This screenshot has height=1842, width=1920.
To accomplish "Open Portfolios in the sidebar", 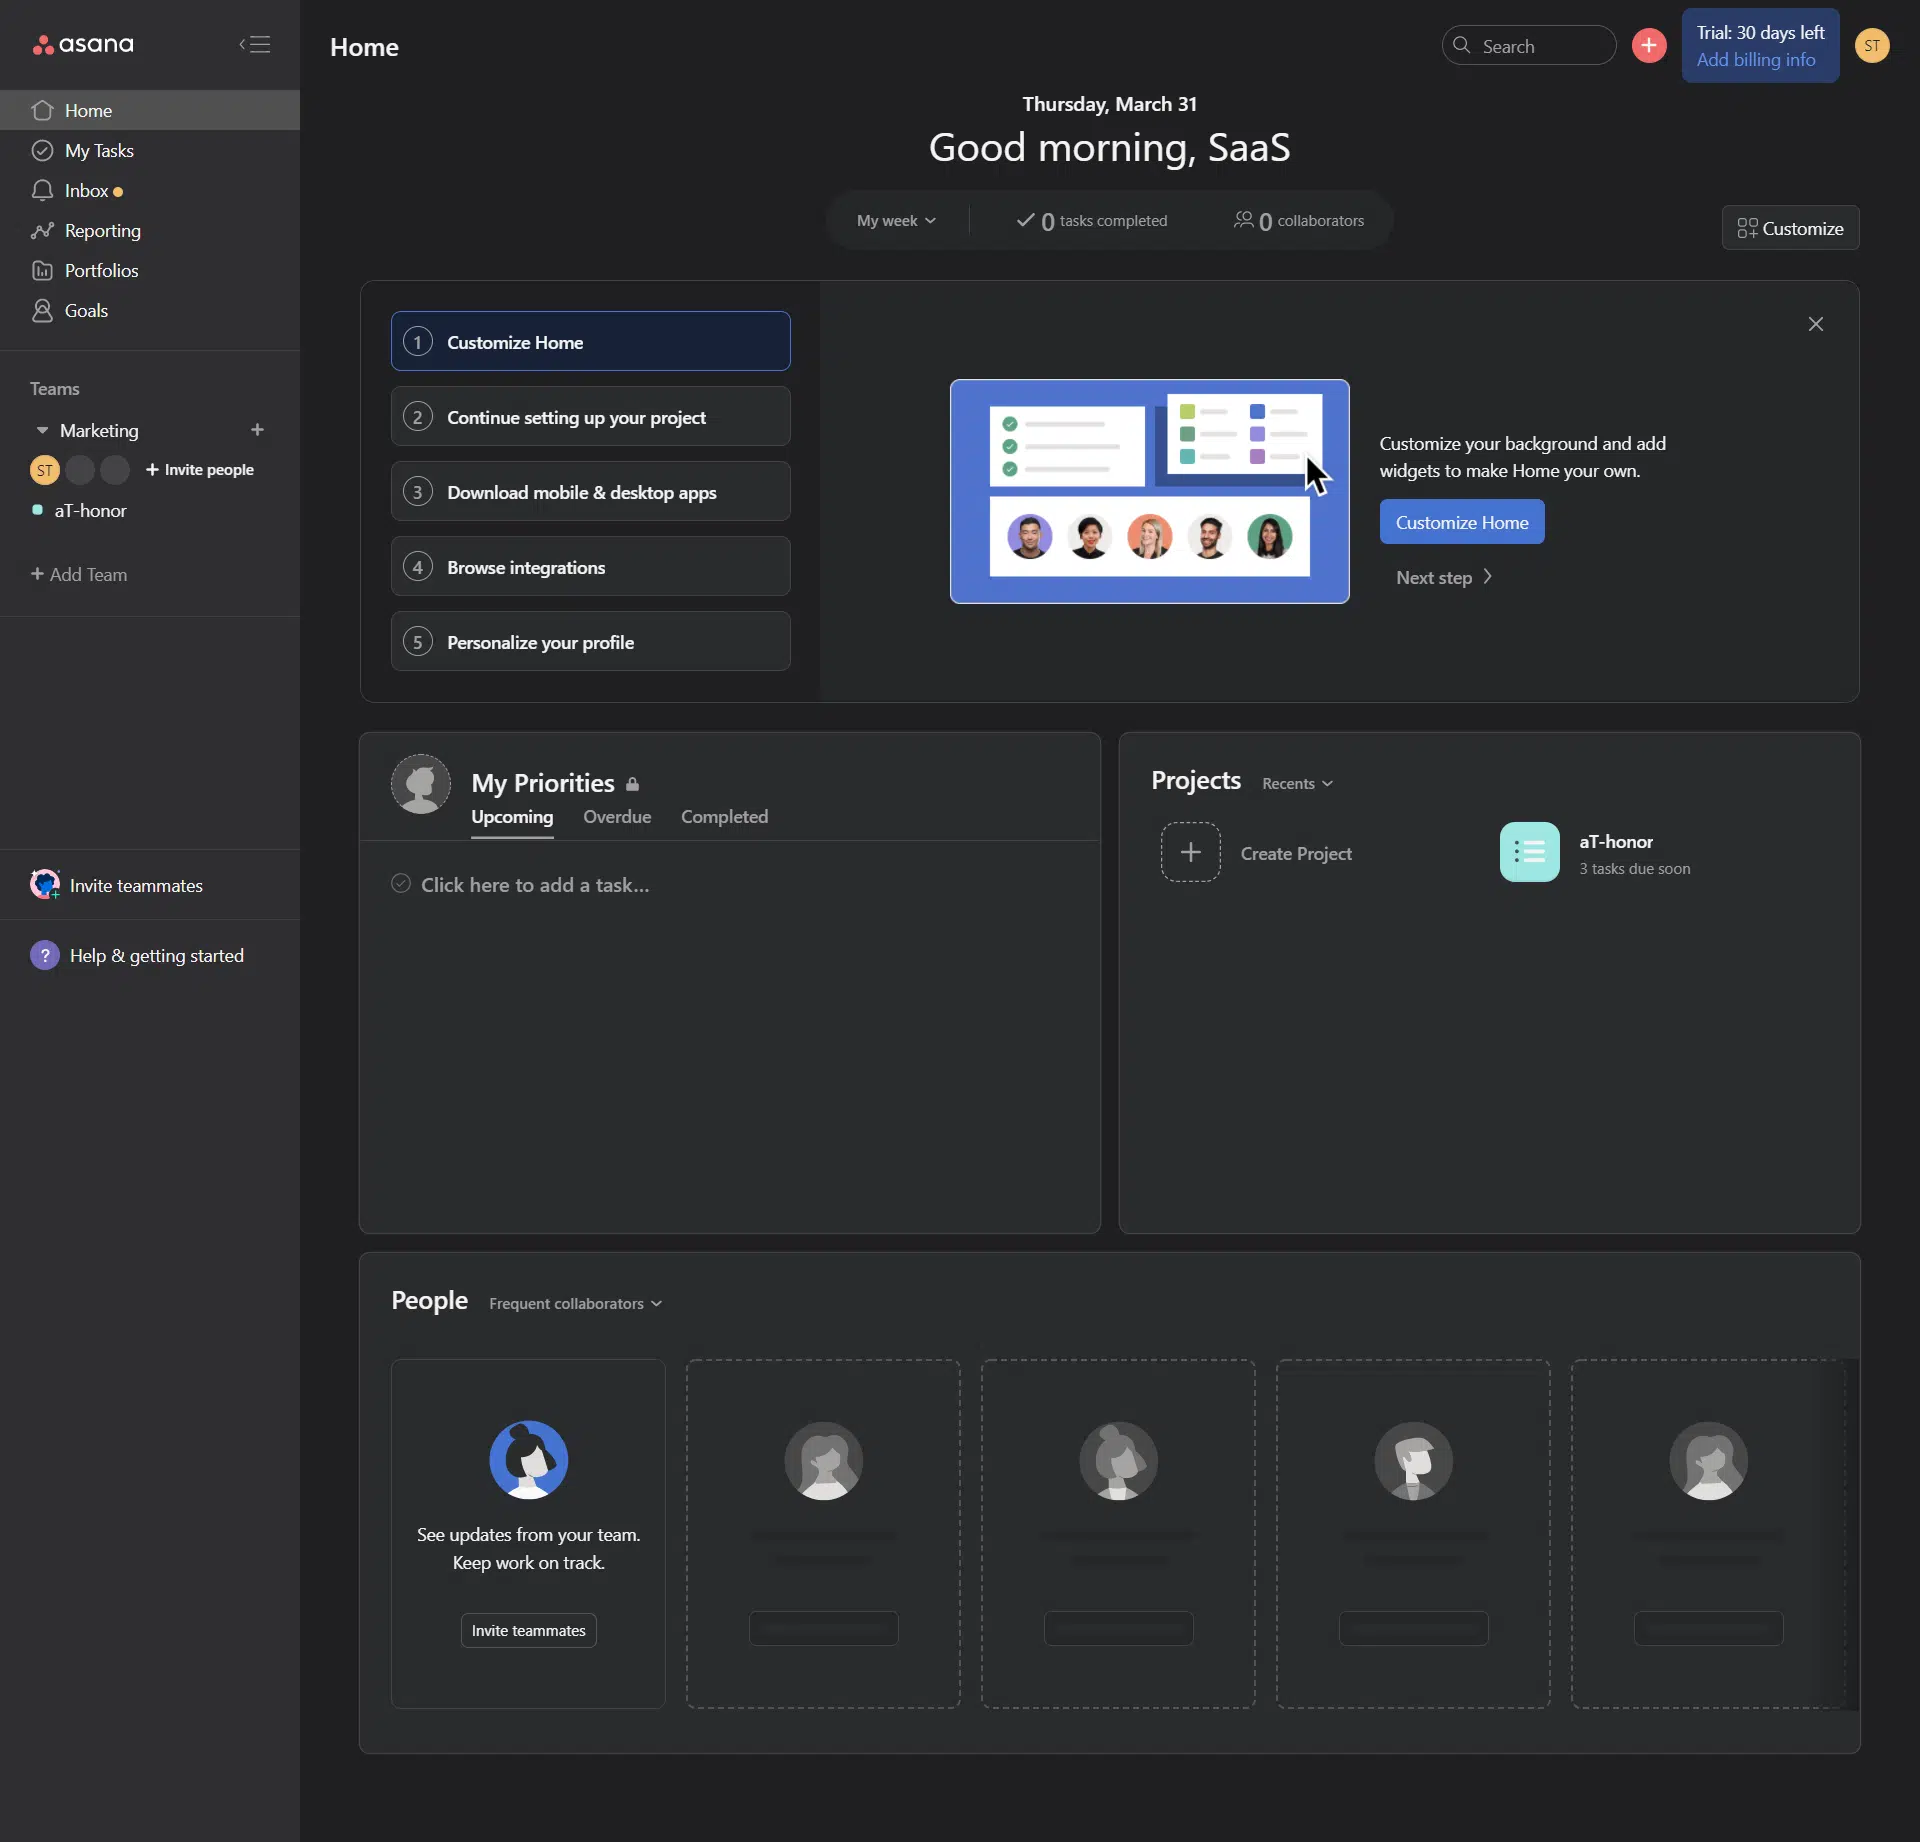I will pyautogui.click(x=150, y=270).
